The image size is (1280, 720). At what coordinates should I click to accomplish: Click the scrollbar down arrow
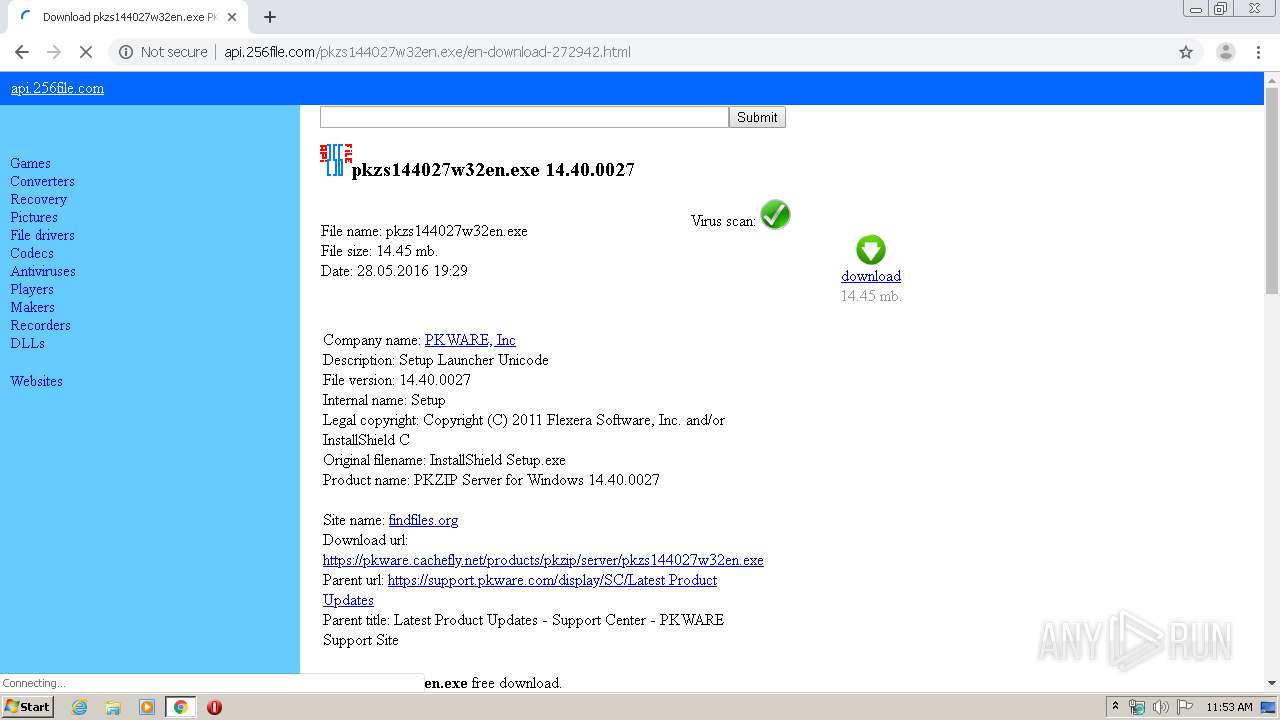coord(1272,683)
